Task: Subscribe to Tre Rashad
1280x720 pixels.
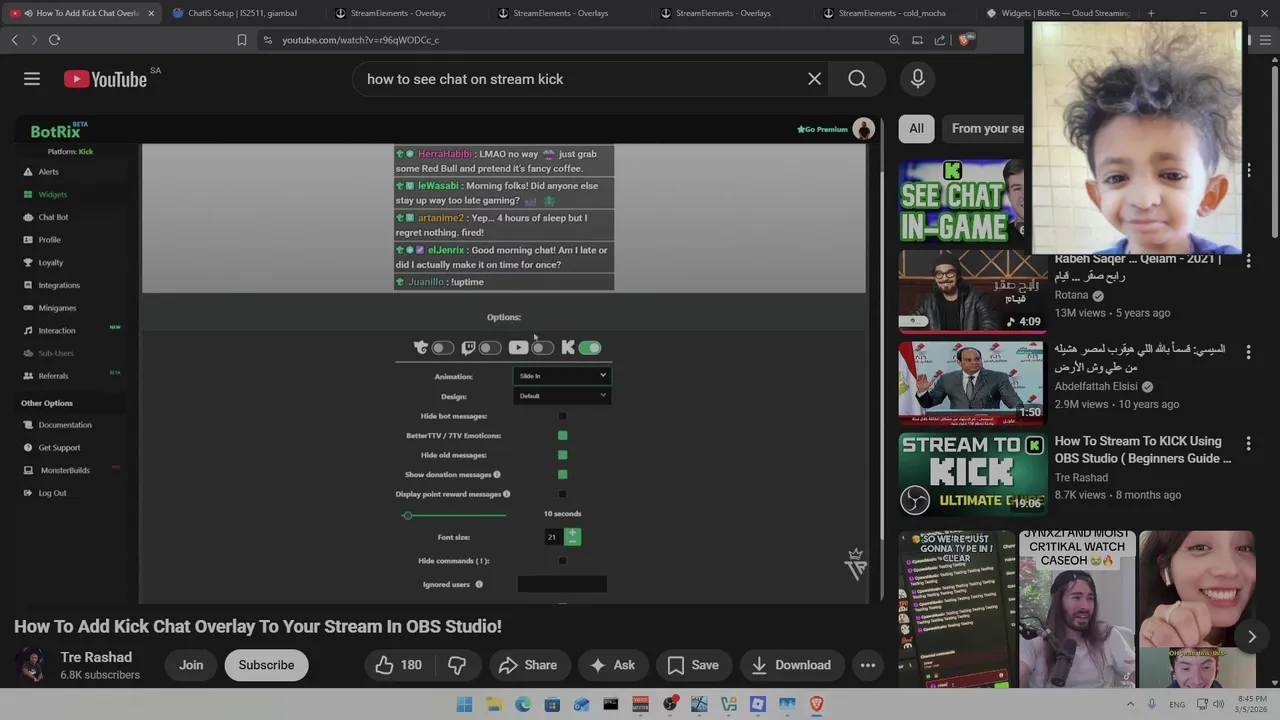Action: click(266, 665)
